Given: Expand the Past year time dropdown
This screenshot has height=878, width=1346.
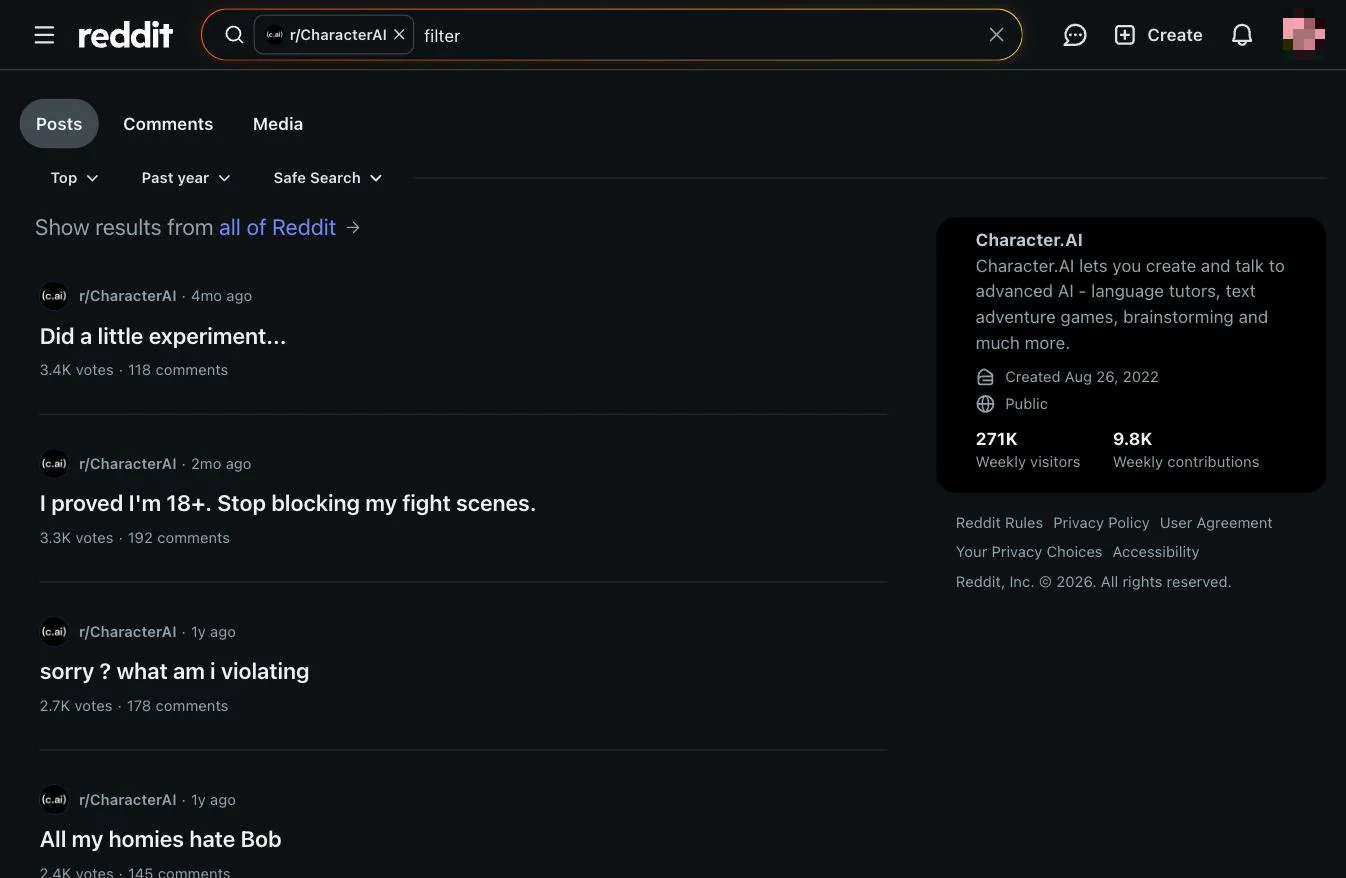Looking at the screenshot, I should [186, 178].
